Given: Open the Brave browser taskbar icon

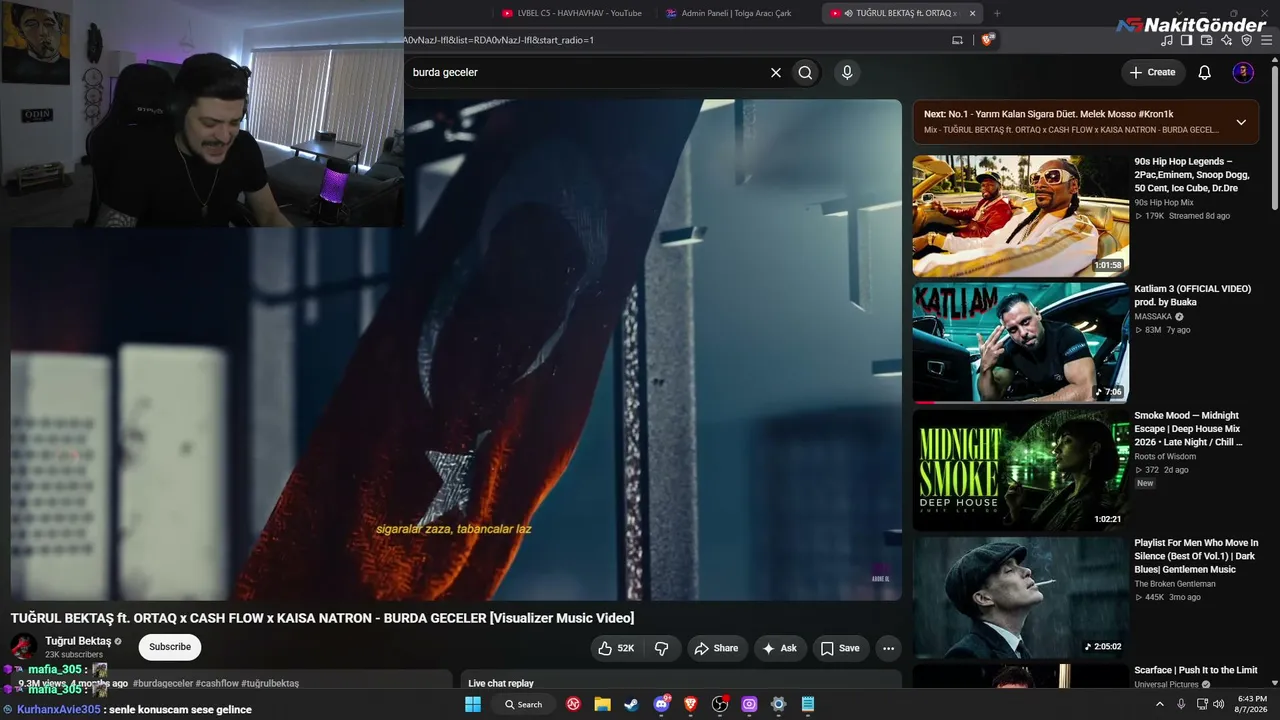Looking at the screenshot, I should (690, 704).
